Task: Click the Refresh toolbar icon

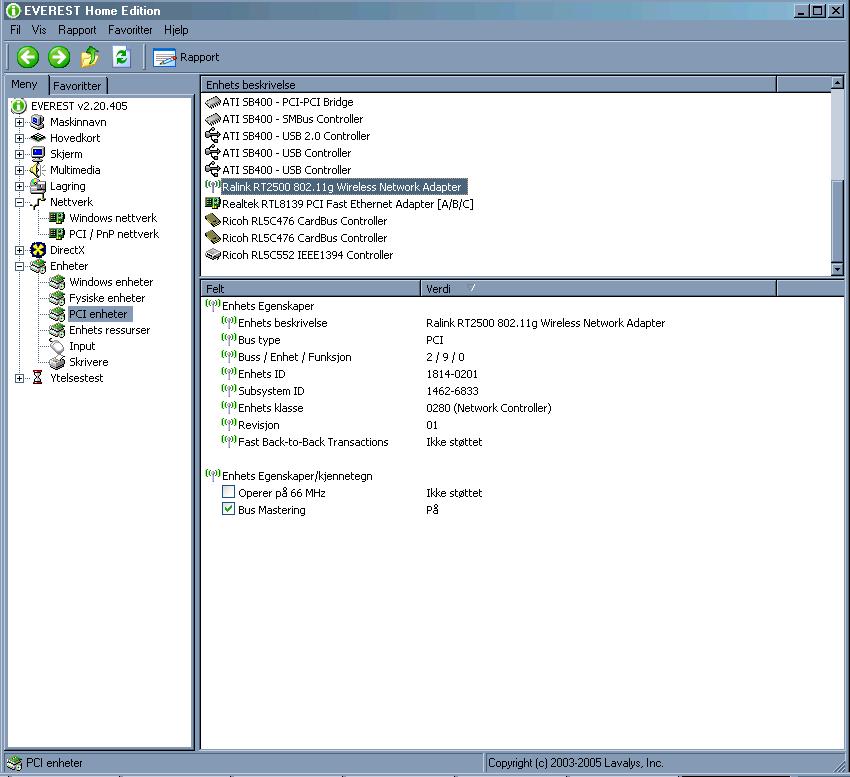Action: coord(121,56)
